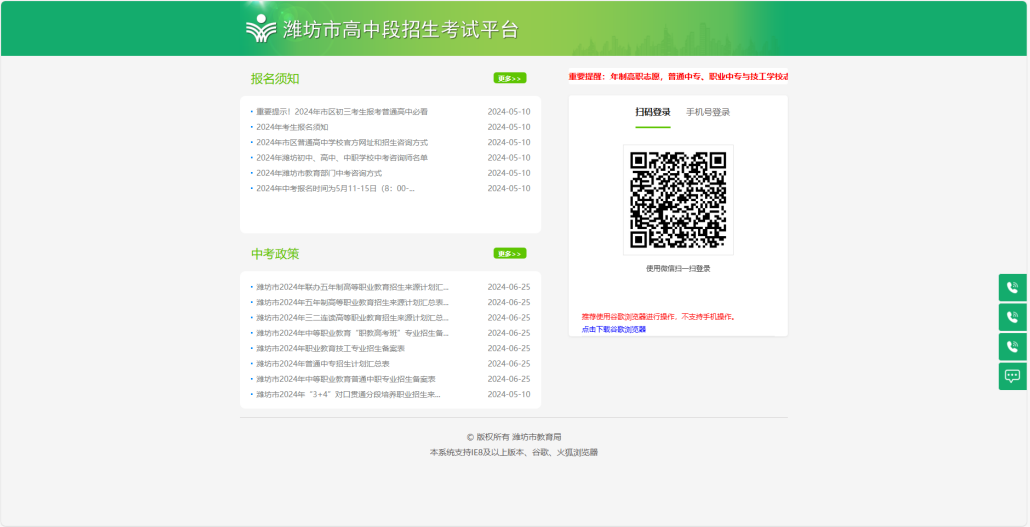1030x527 pixels.
Task: Click the WeChat login QR code
Action: (x=678, y=200)
